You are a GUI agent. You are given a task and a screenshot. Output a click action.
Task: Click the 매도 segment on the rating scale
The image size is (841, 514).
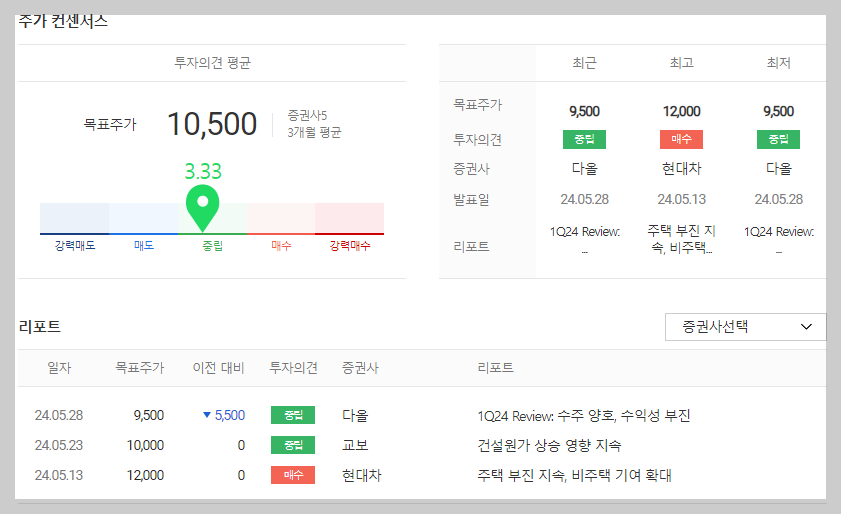click(143, 218)
